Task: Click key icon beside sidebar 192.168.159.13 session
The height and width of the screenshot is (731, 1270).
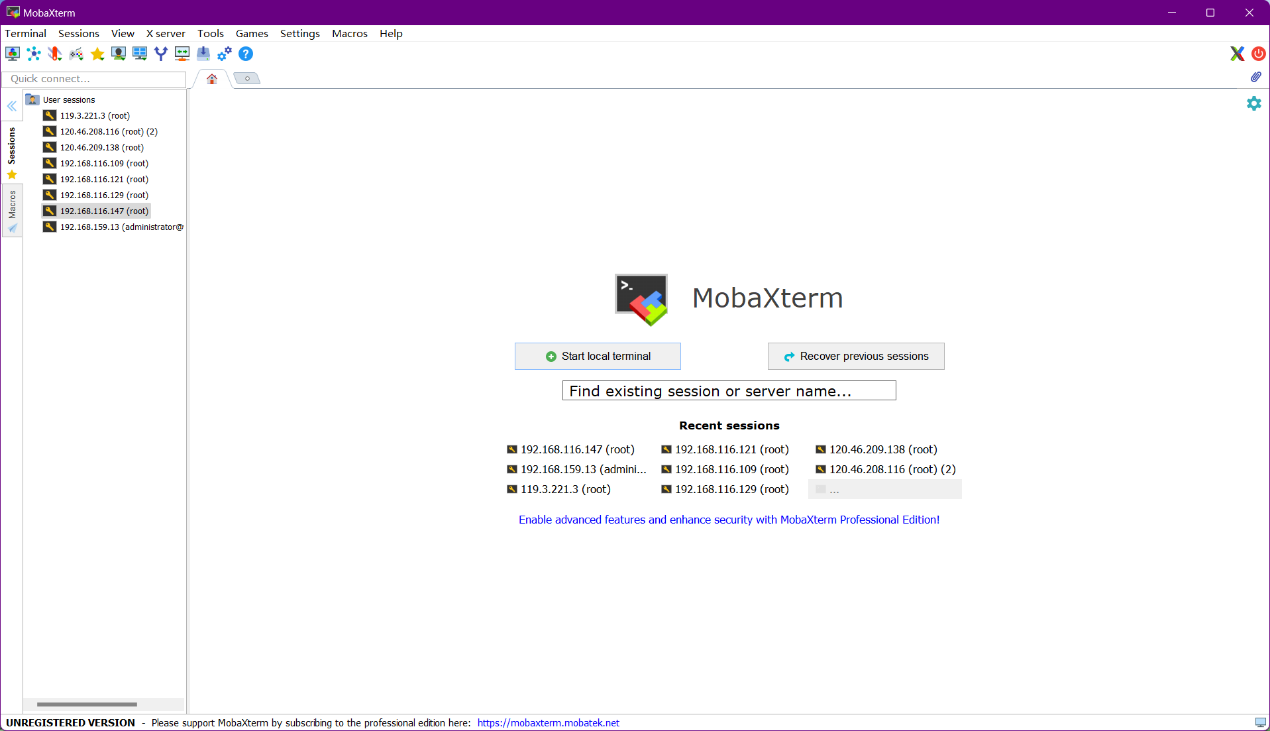Action: (49, 227)
